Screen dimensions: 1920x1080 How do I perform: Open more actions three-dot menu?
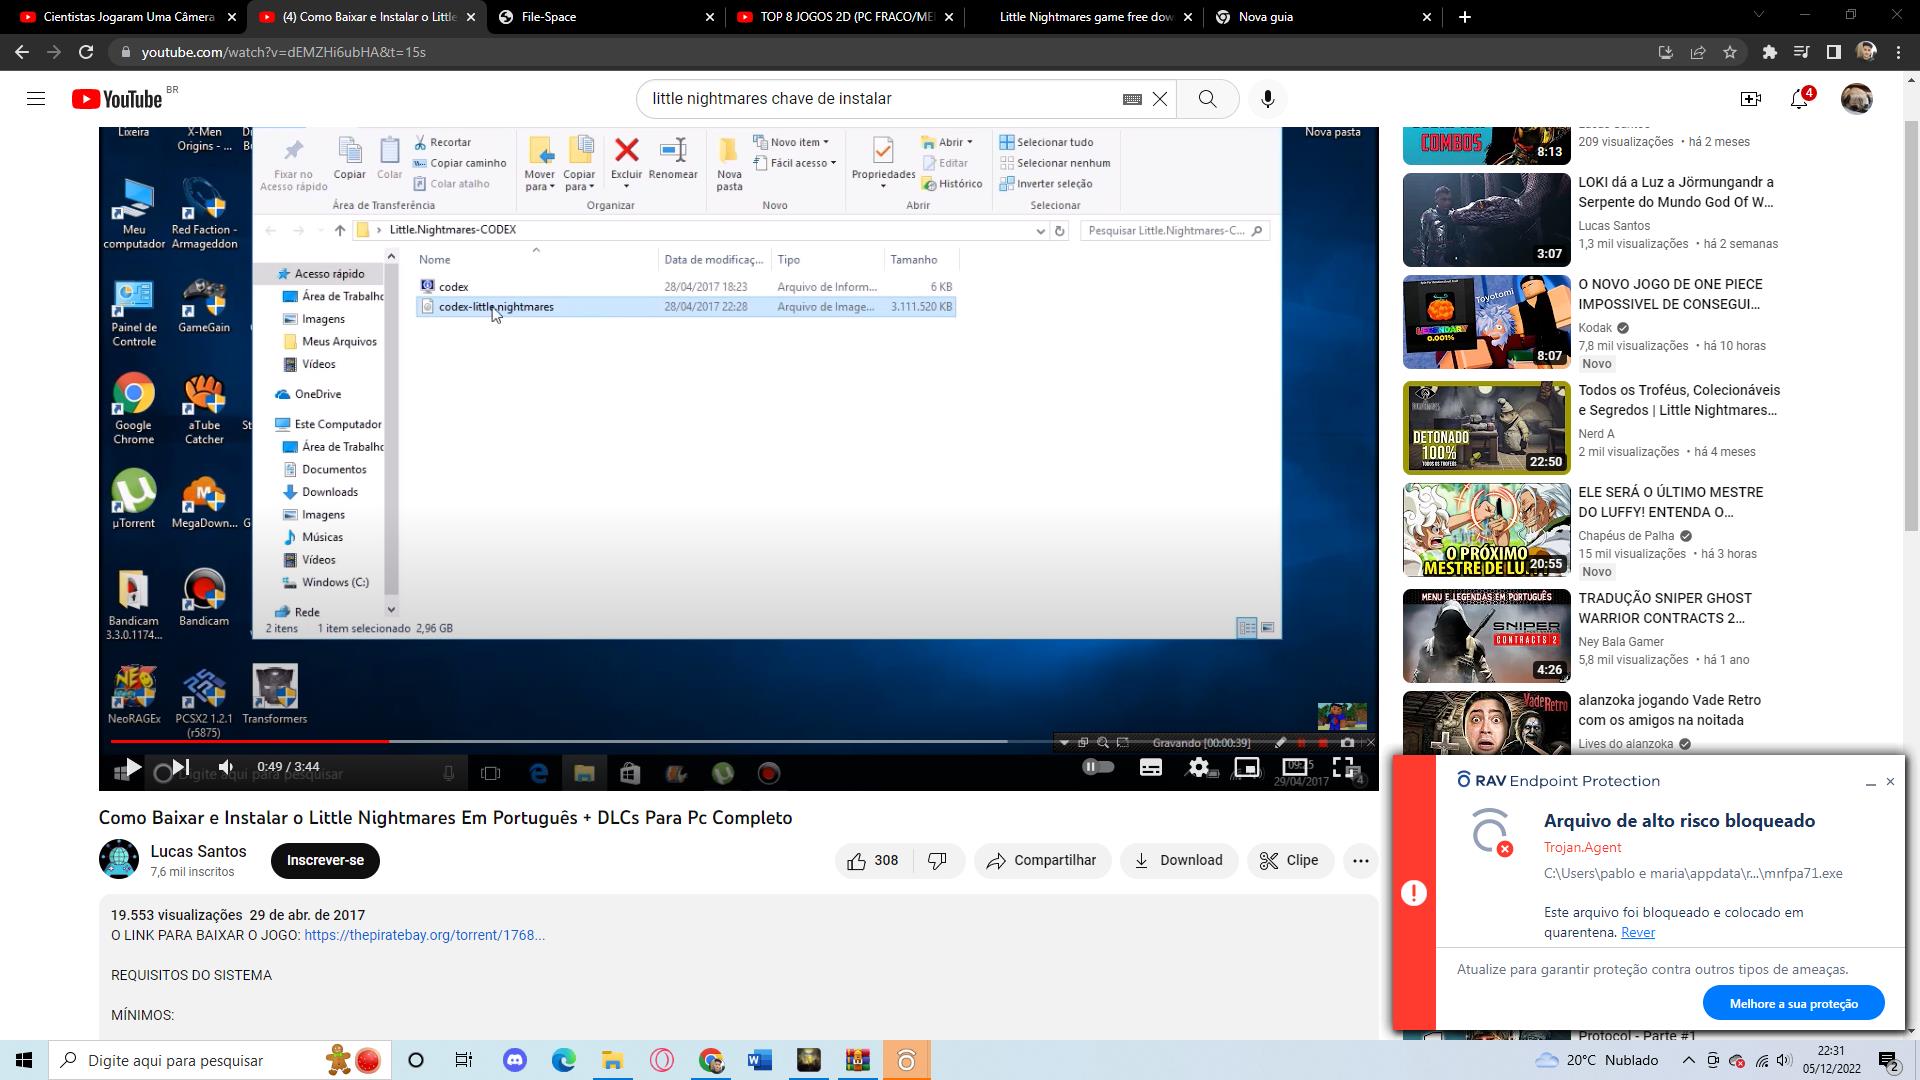point(1360,860)
